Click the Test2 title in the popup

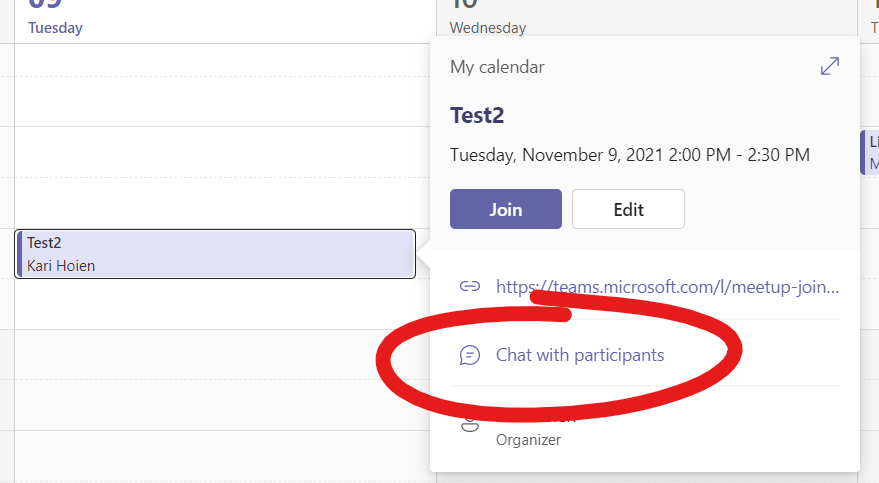[x=477, y=114]
